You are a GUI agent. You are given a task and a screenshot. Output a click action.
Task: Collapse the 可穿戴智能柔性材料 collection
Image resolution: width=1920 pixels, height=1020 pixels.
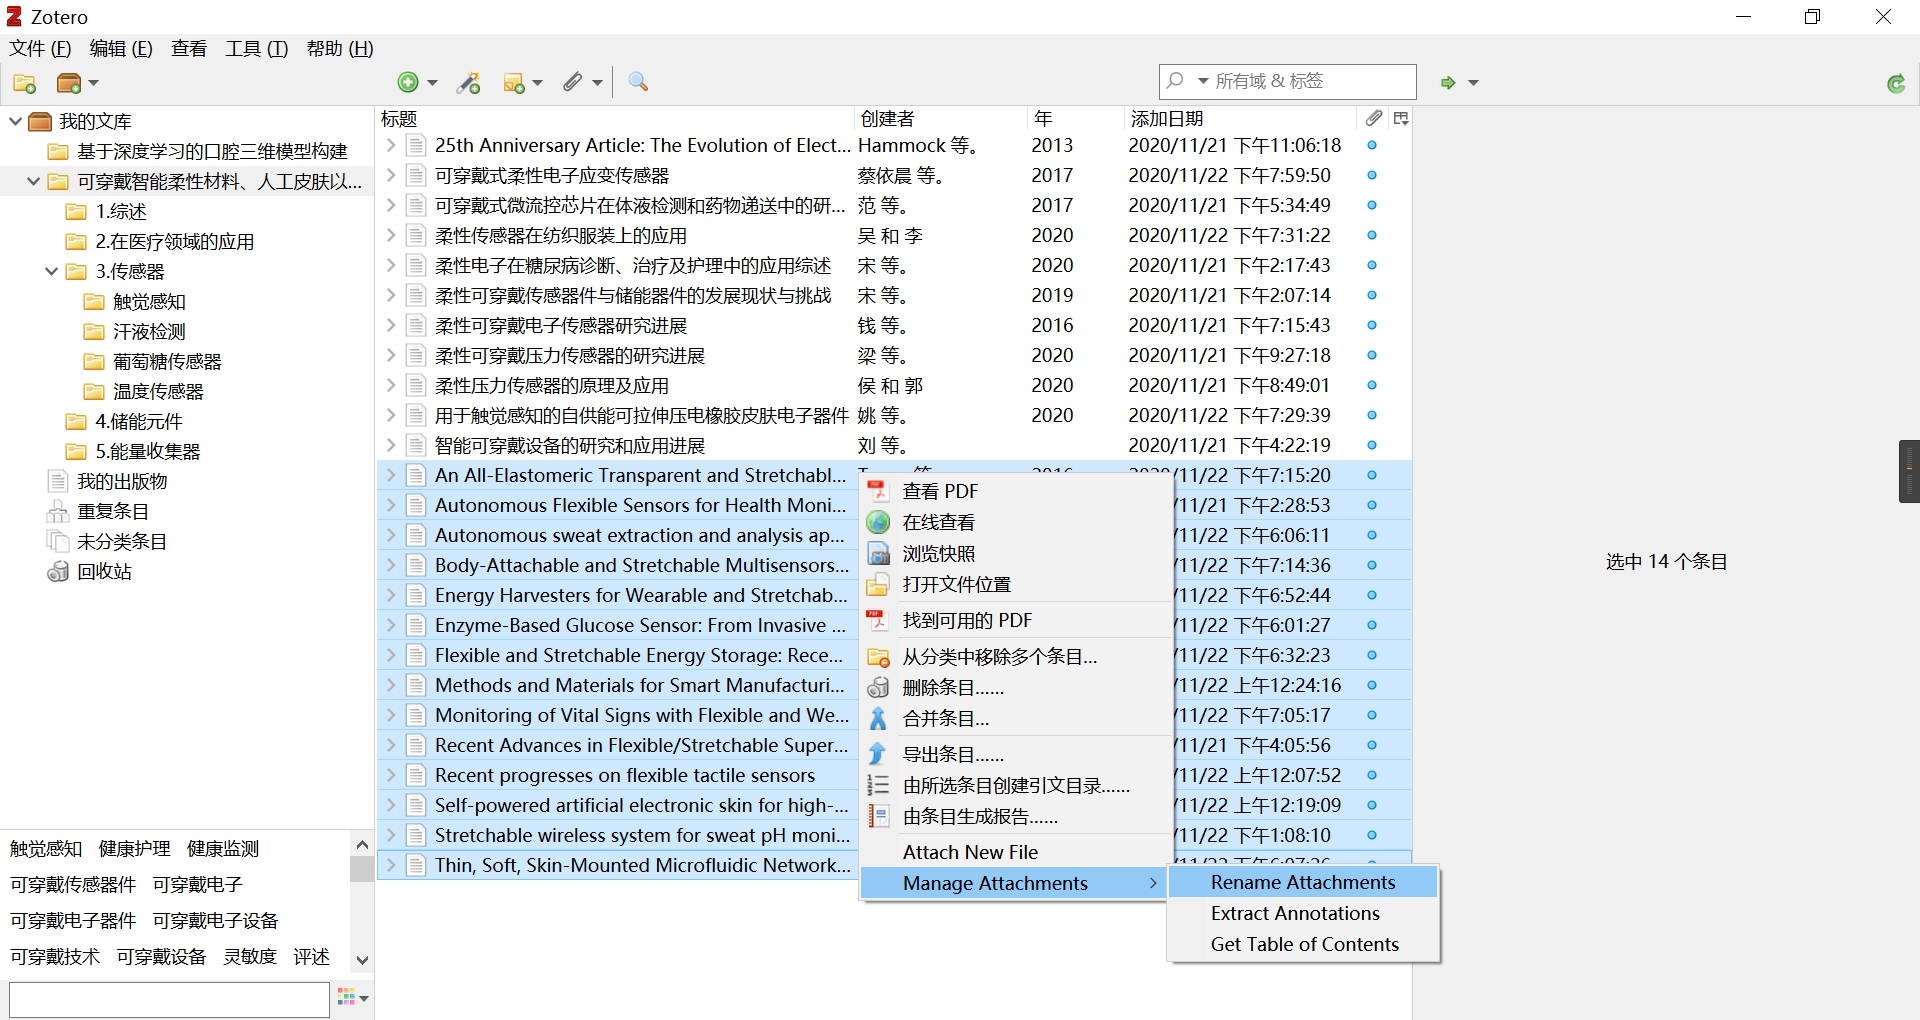(x=33, y=181)
